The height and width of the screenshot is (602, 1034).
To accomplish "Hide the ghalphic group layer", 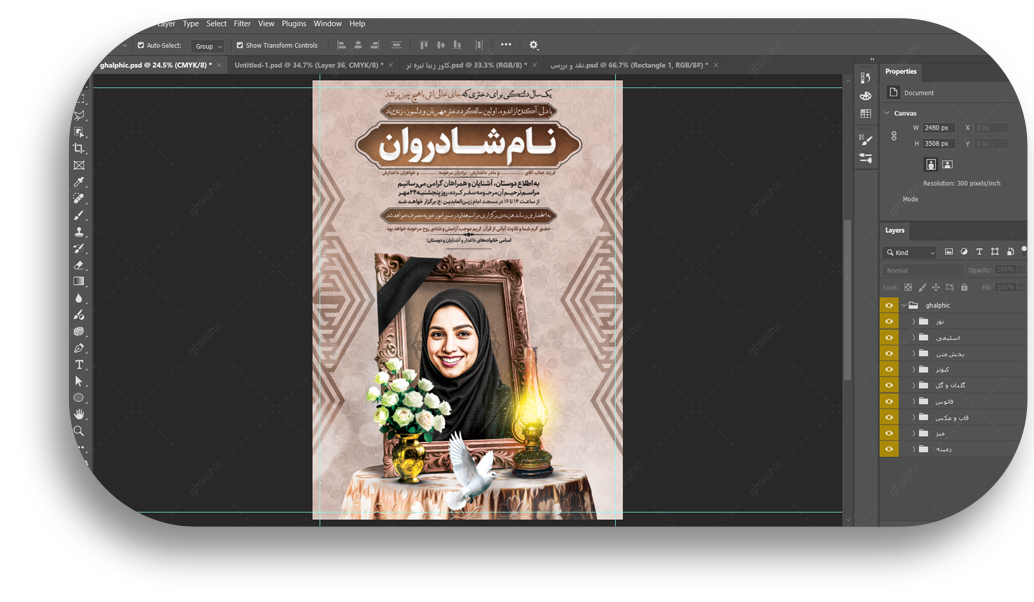I will click(889, 305).
